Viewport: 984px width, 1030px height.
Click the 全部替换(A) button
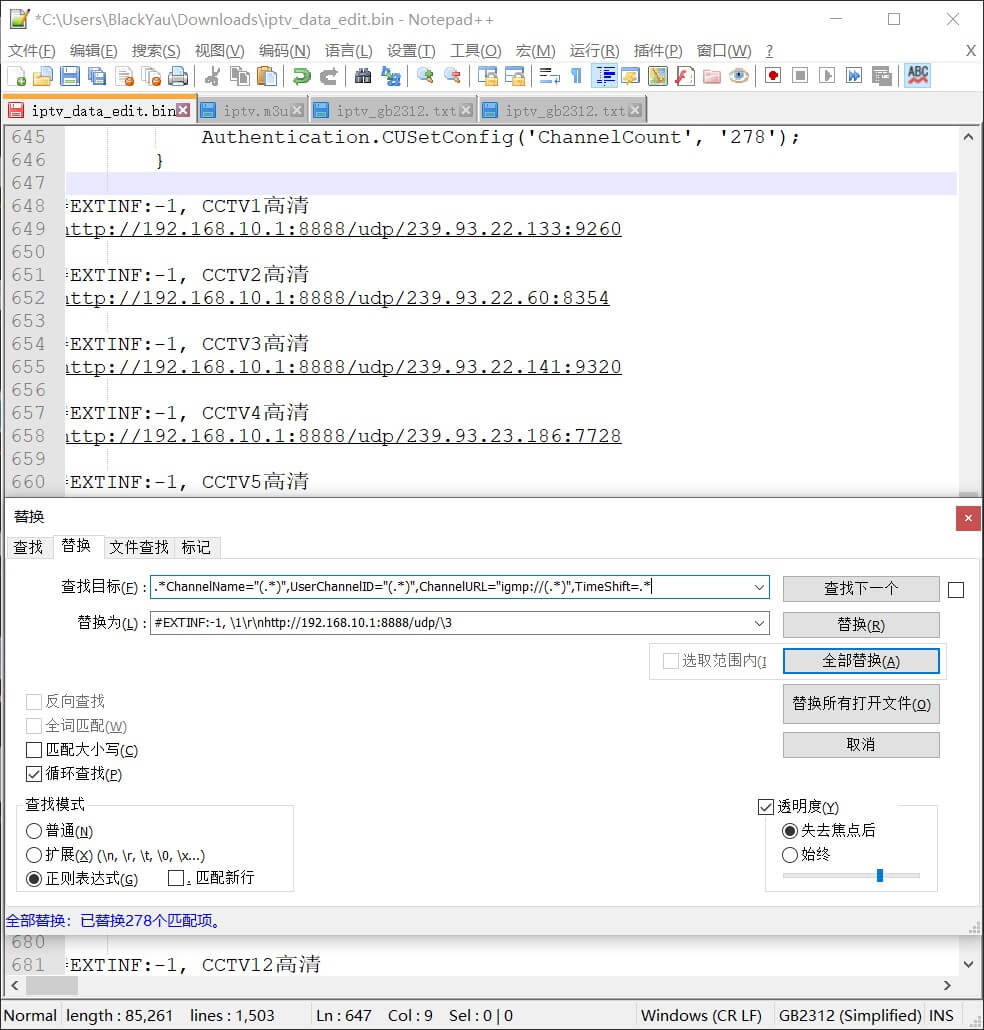point(860,660)
